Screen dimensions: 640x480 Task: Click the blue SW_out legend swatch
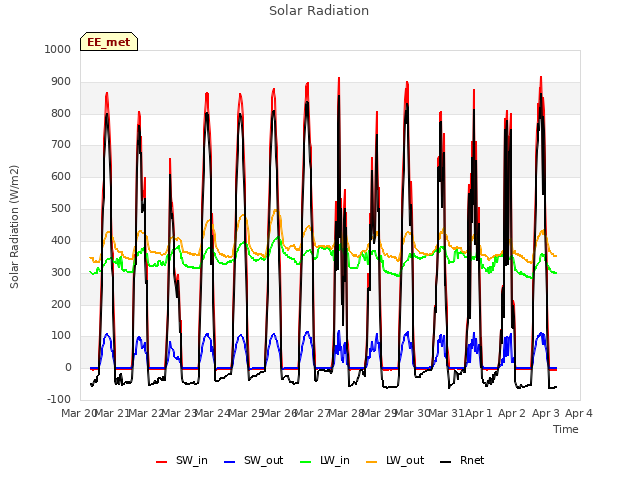(x=230, y=462)
